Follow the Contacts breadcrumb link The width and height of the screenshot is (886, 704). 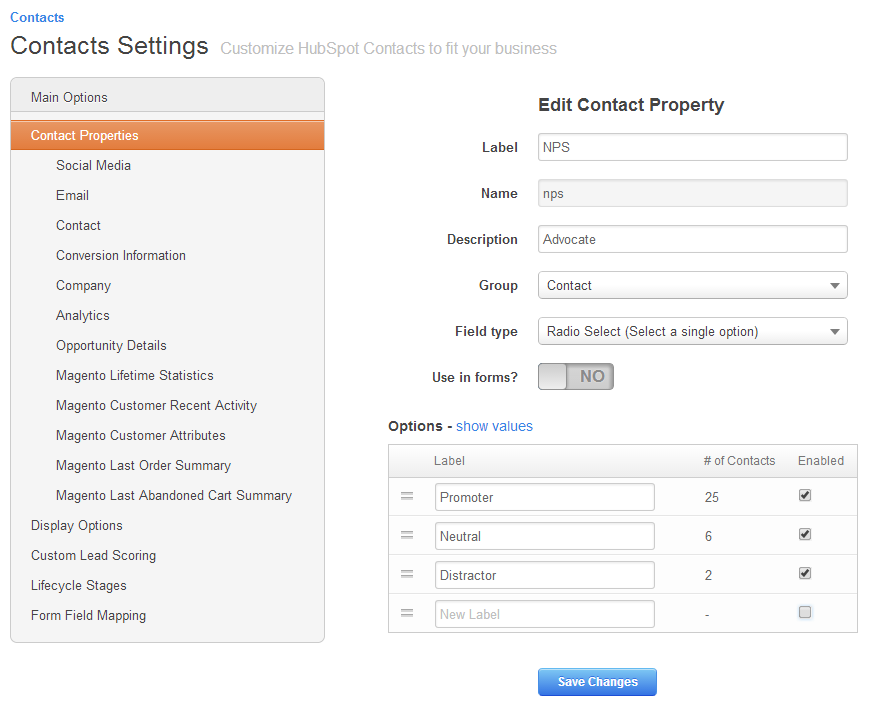37,18
